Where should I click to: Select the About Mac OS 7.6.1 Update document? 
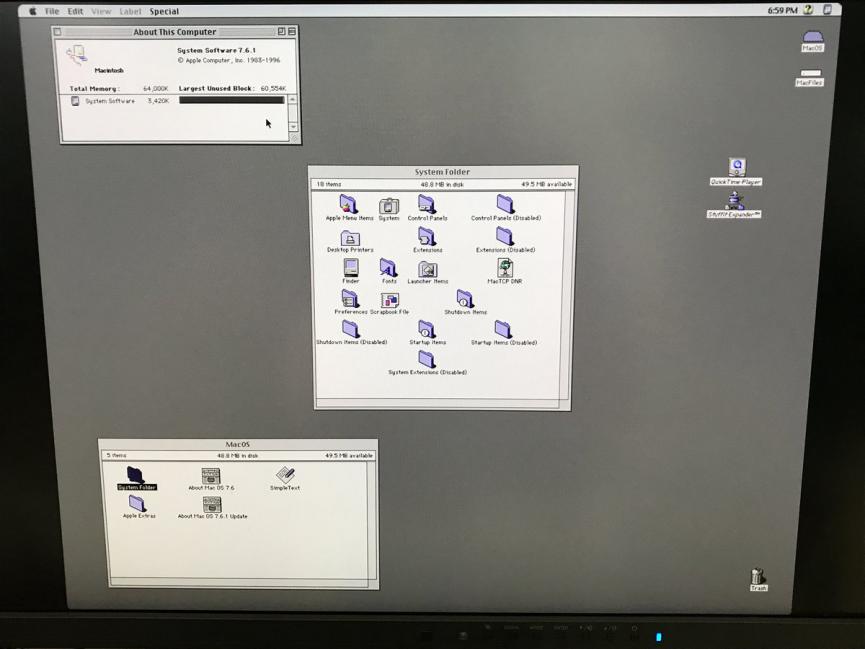click(x=212, y=505)
